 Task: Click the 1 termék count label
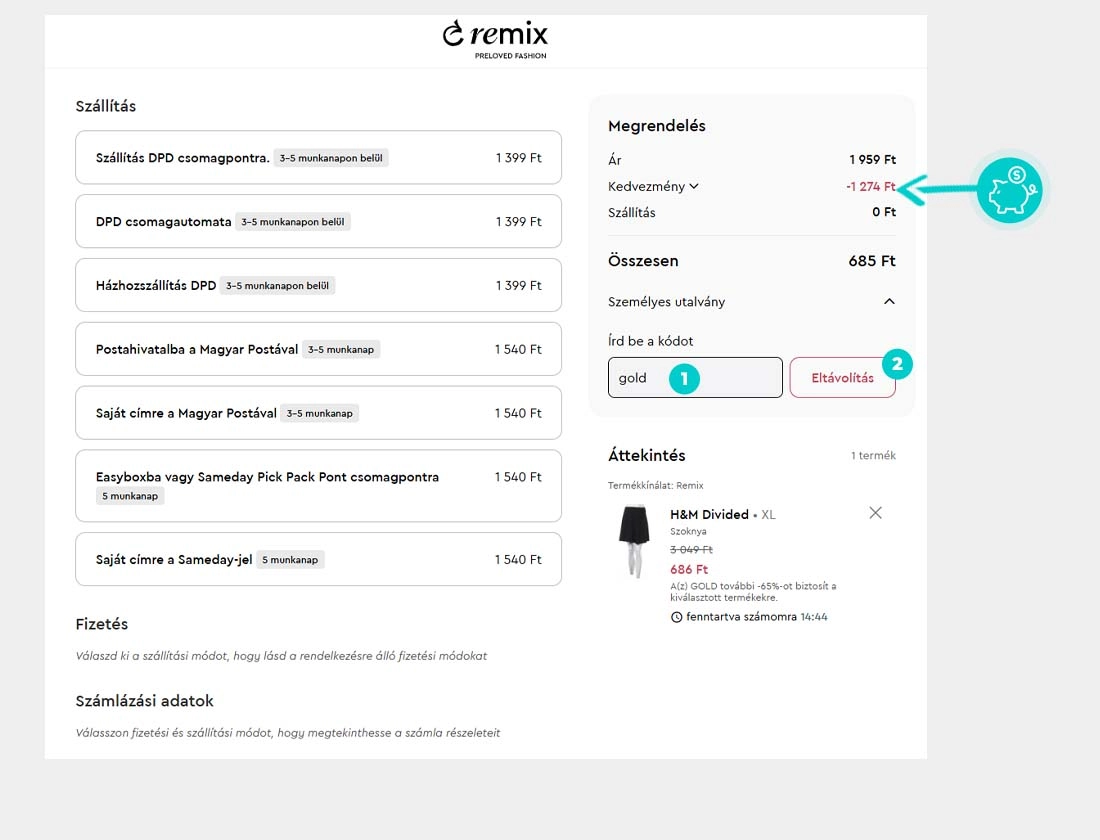[x=873, y=455]
